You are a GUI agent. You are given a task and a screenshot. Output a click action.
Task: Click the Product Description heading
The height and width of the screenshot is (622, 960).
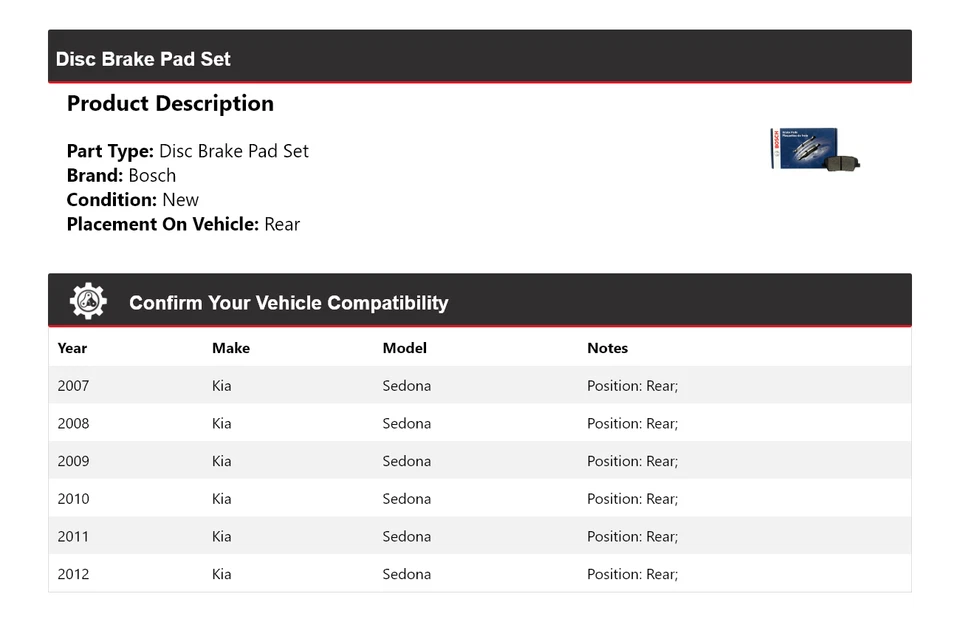170,104
